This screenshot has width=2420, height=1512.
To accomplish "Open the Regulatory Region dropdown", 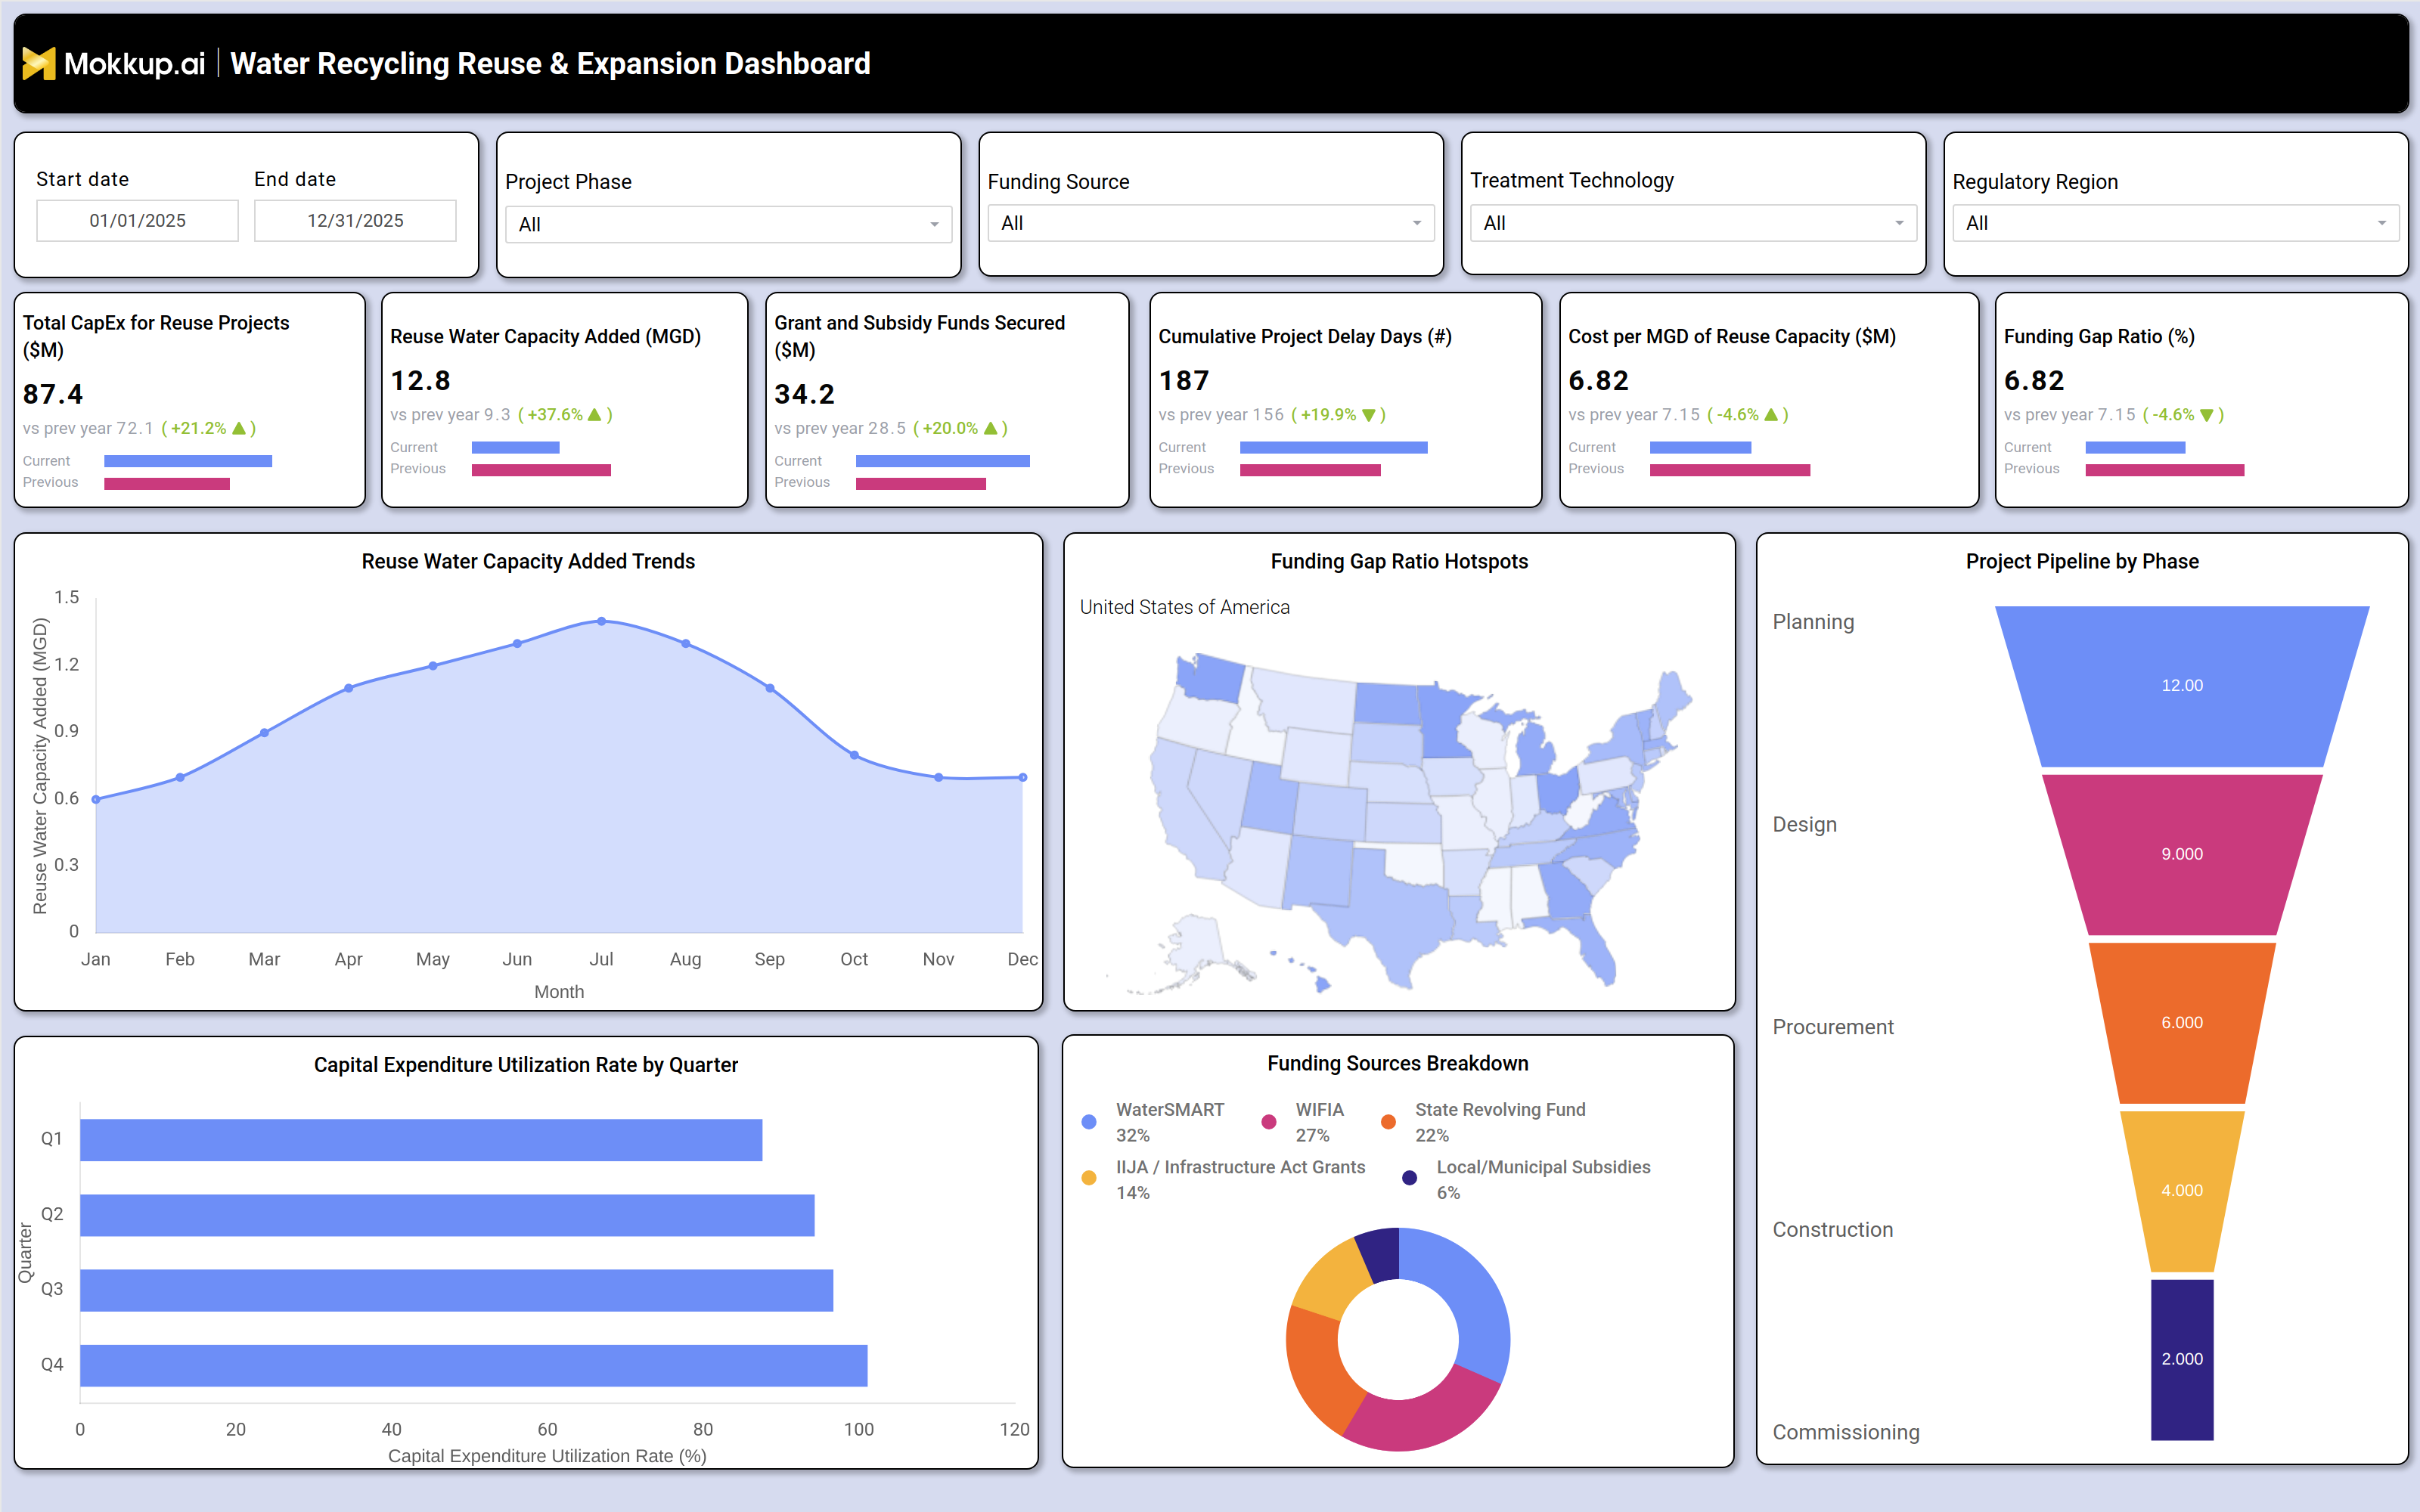I will (x=2176, y=223).
